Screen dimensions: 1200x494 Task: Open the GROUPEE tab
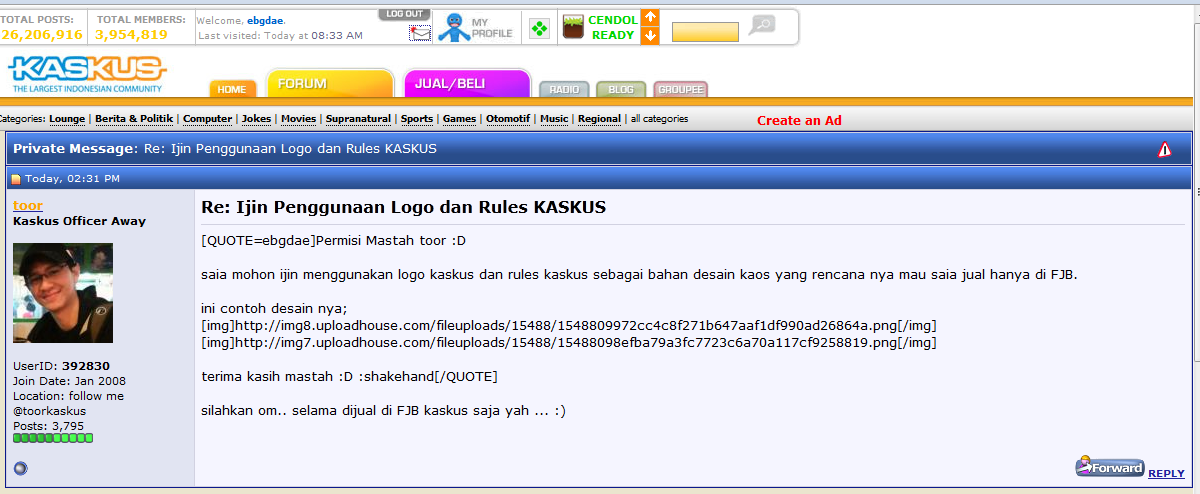tap(681, 89)
